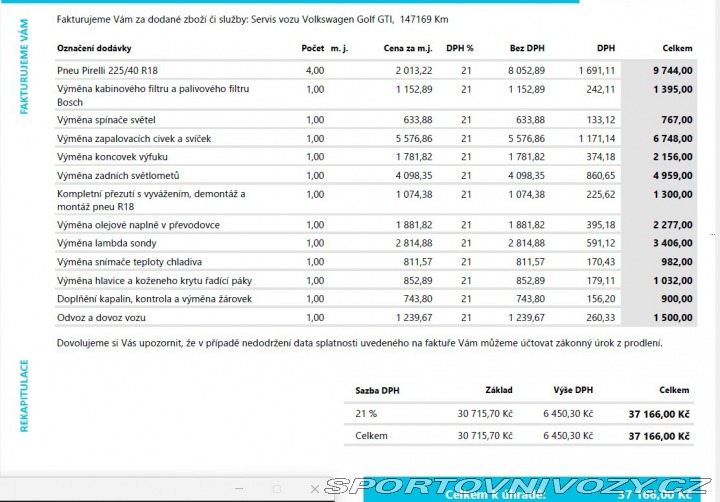The height and width of the screenshot is (502, 720).
Task: Click the 'Sazba DPH' recap header
Action: 377,391
